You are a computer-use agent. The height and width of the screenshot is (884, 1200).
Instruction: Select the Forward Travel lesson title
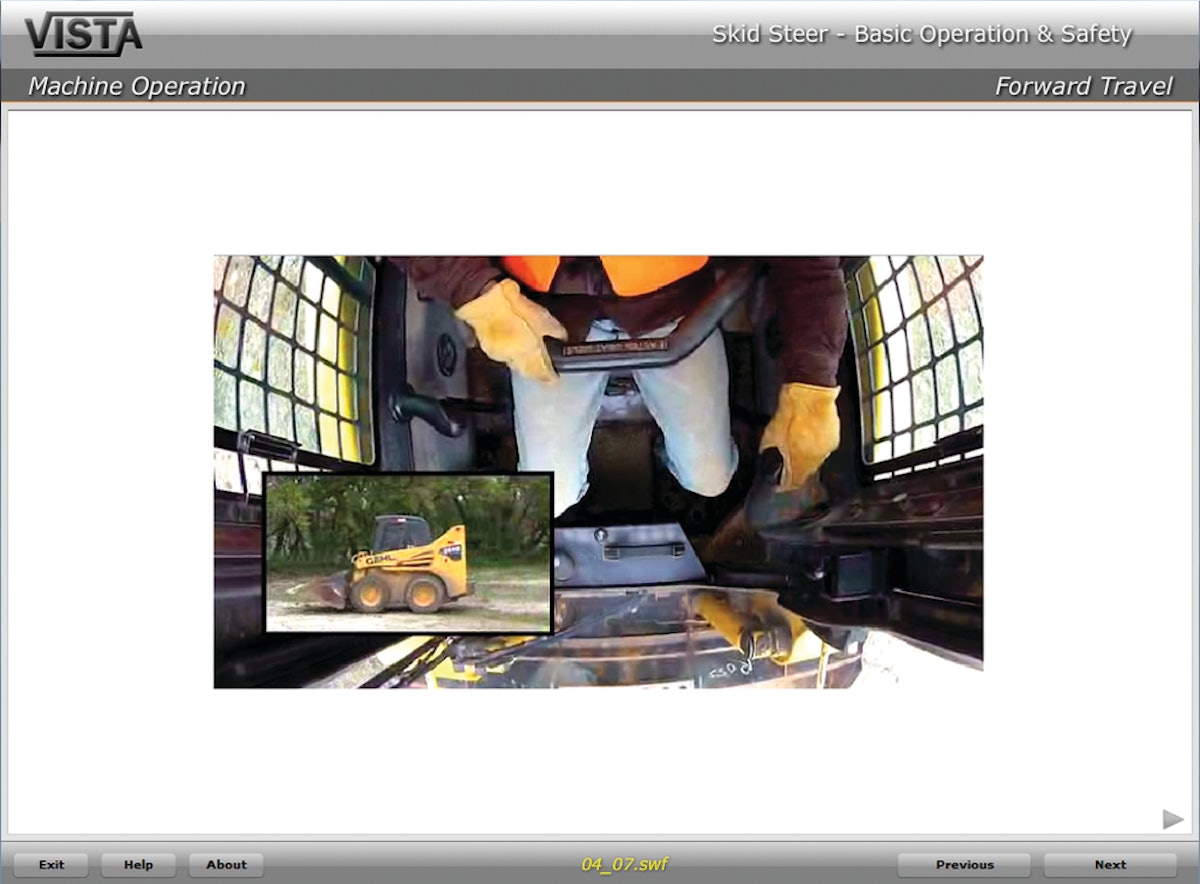[1084, 87]
